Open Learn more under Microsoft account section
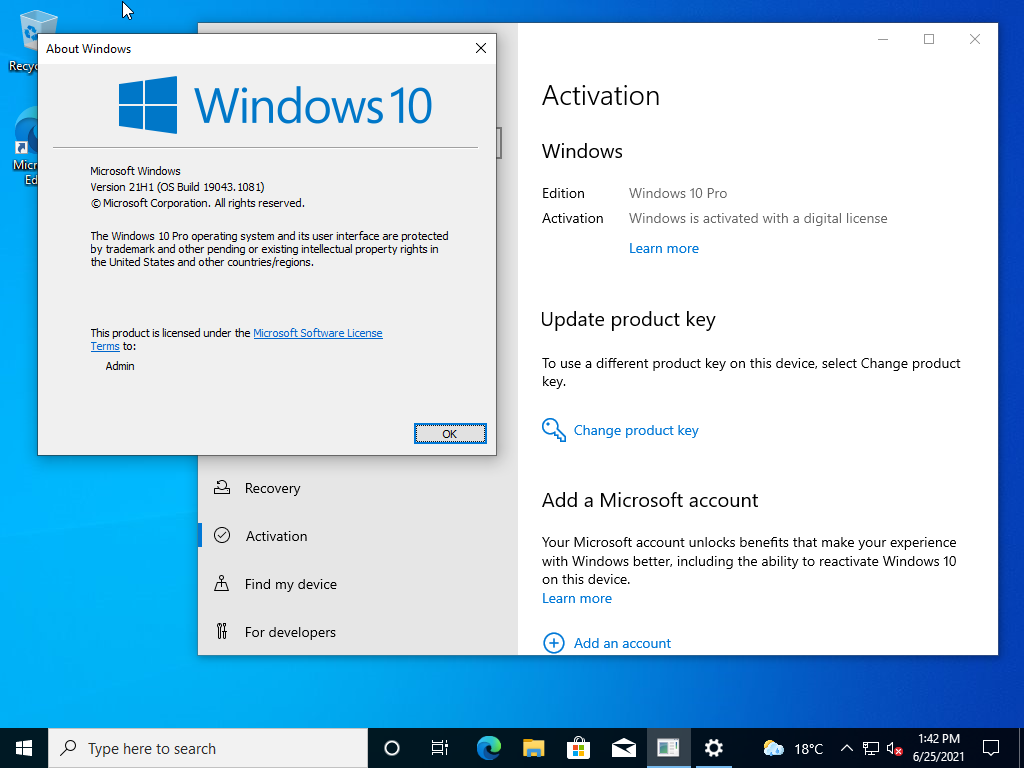The image size is (1024, 768). tap(576, 598)
